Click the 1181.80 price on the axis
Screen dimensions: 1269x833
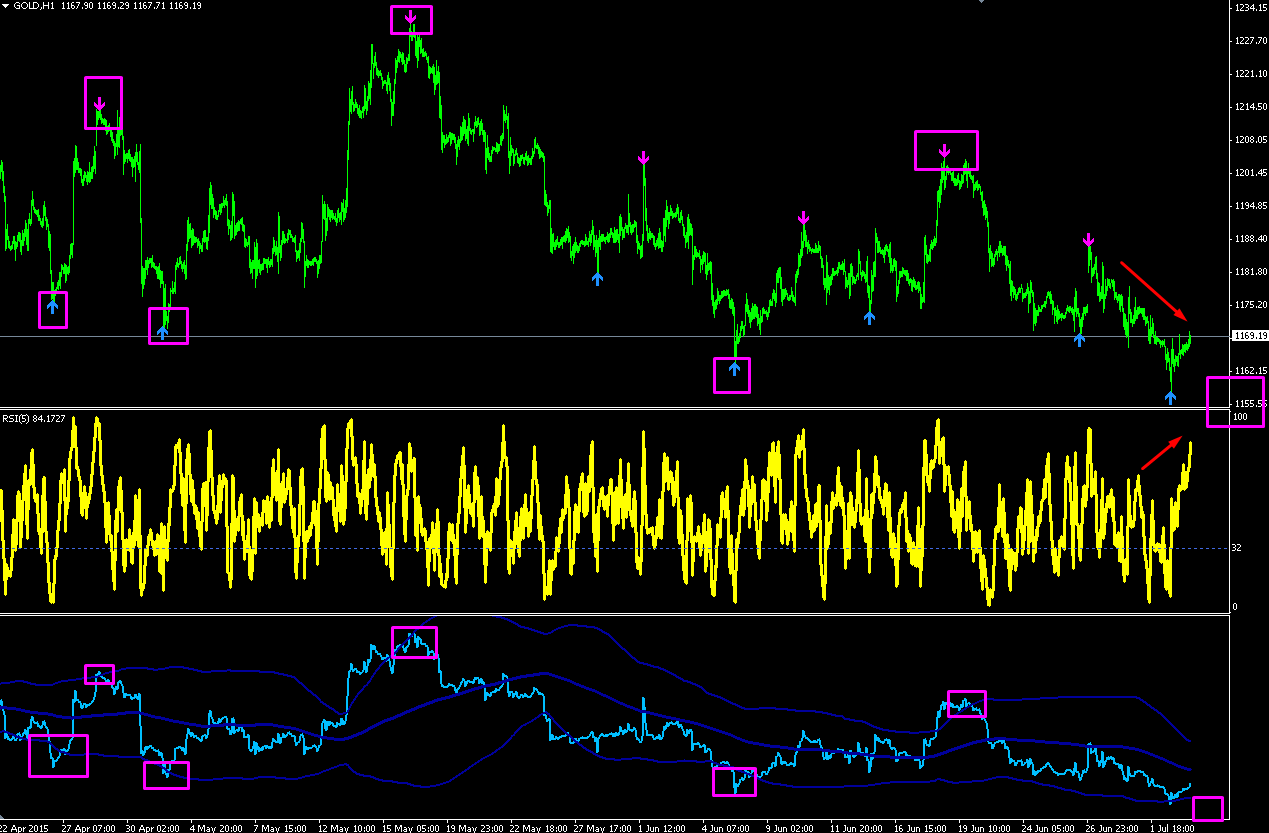click(1251, 272)
